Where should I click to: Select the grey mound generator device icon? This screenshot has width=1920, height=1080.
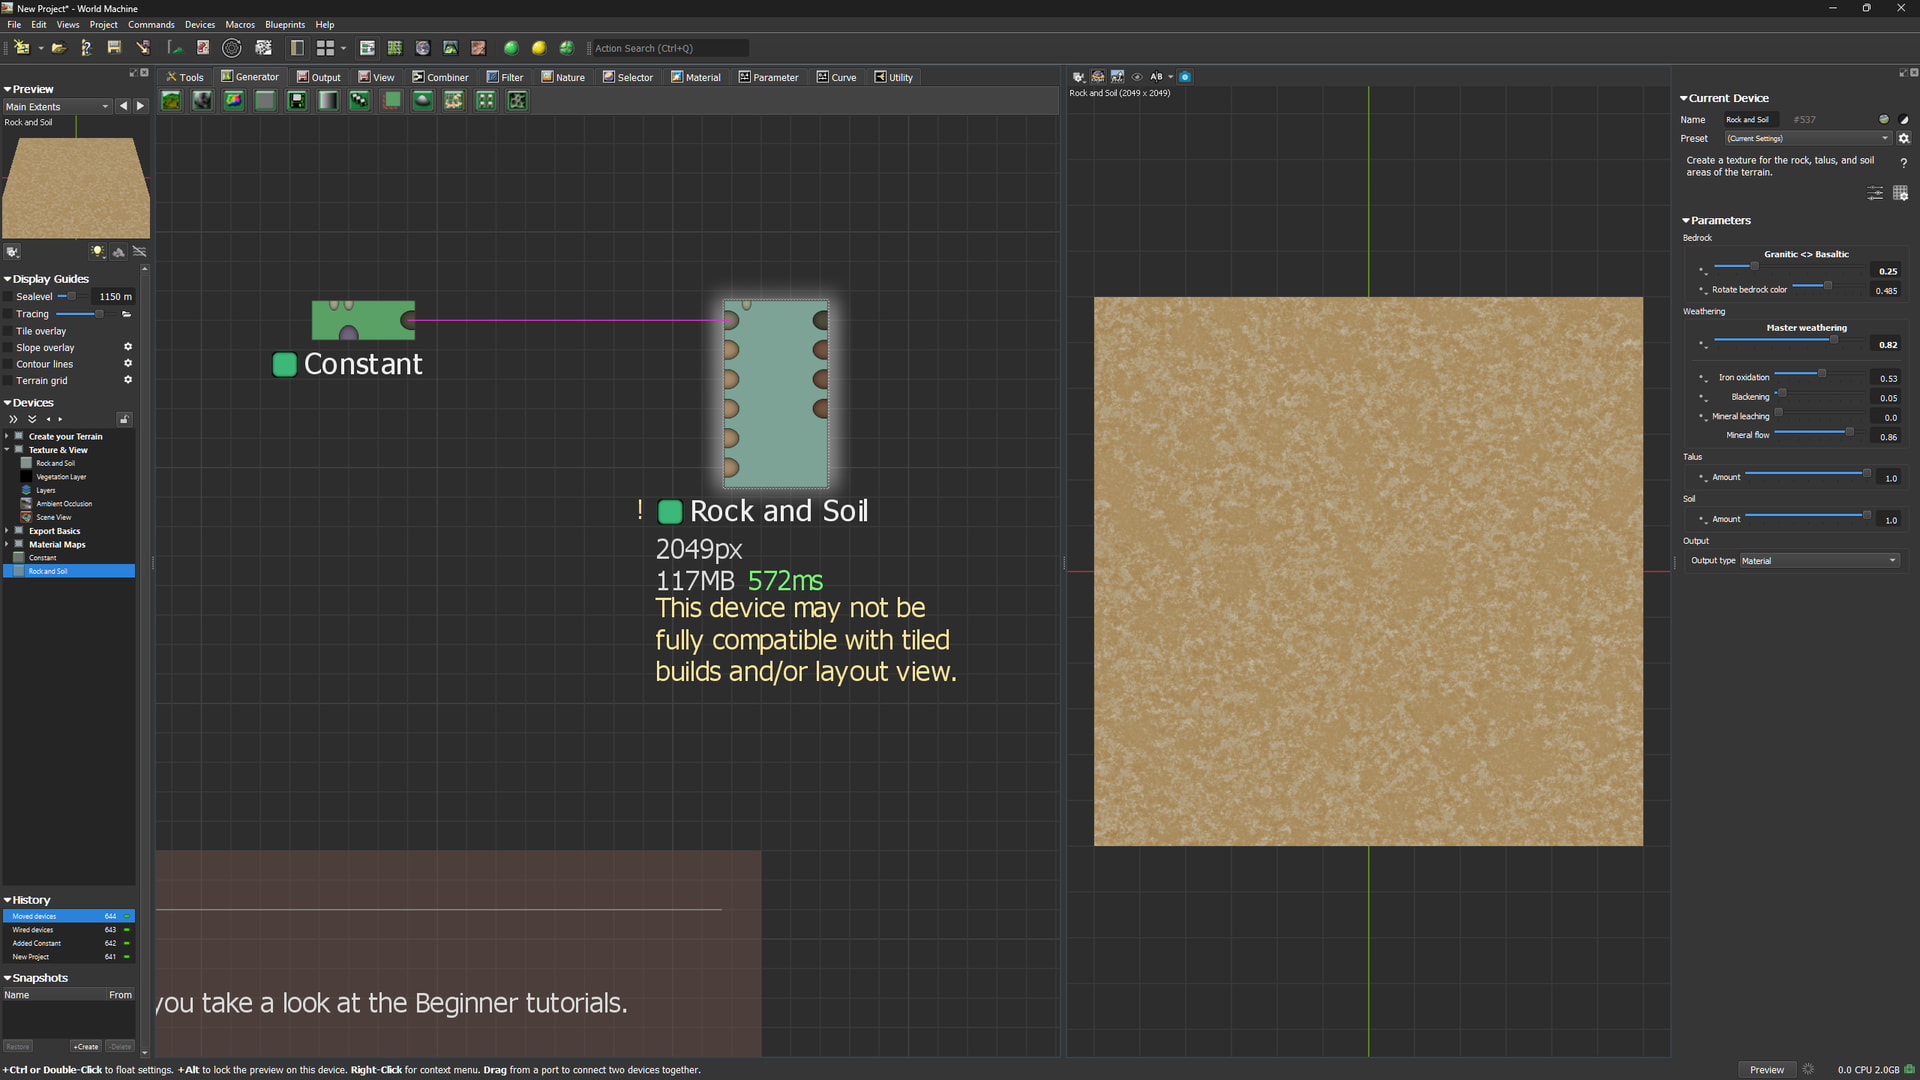[x=423, y=100]
